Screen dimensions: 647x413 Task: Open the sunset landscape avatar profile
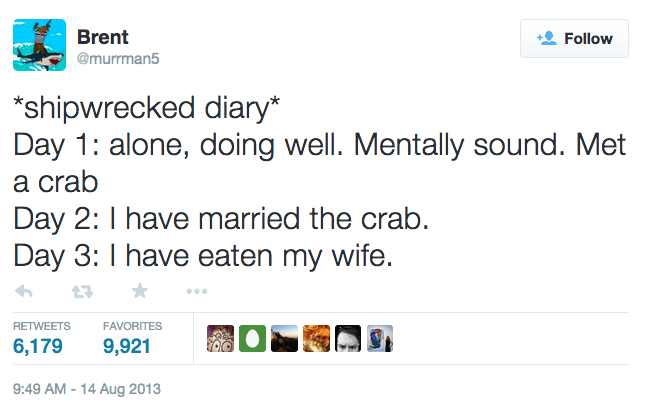coord(283,338)
